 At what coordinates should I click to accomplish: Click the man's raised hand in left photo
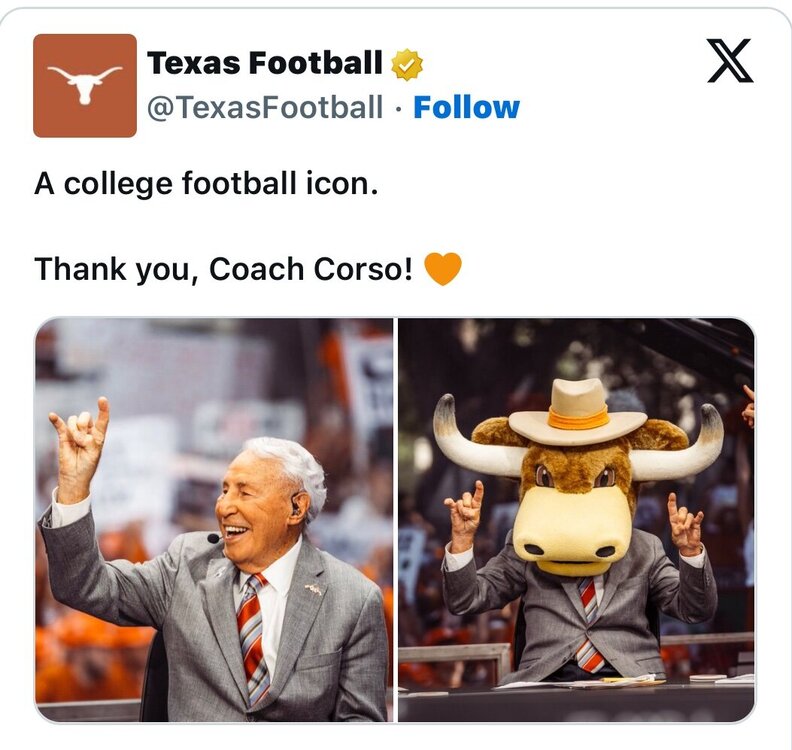click(80, 441)
